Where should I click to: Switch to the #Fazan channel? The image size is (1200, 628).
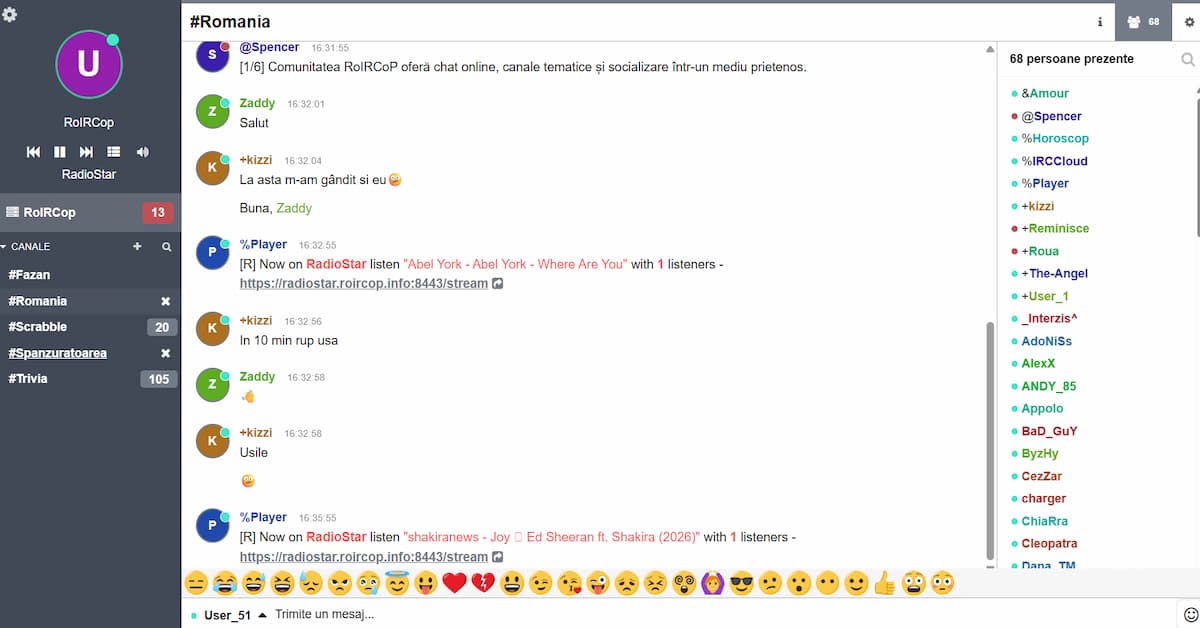90,274
